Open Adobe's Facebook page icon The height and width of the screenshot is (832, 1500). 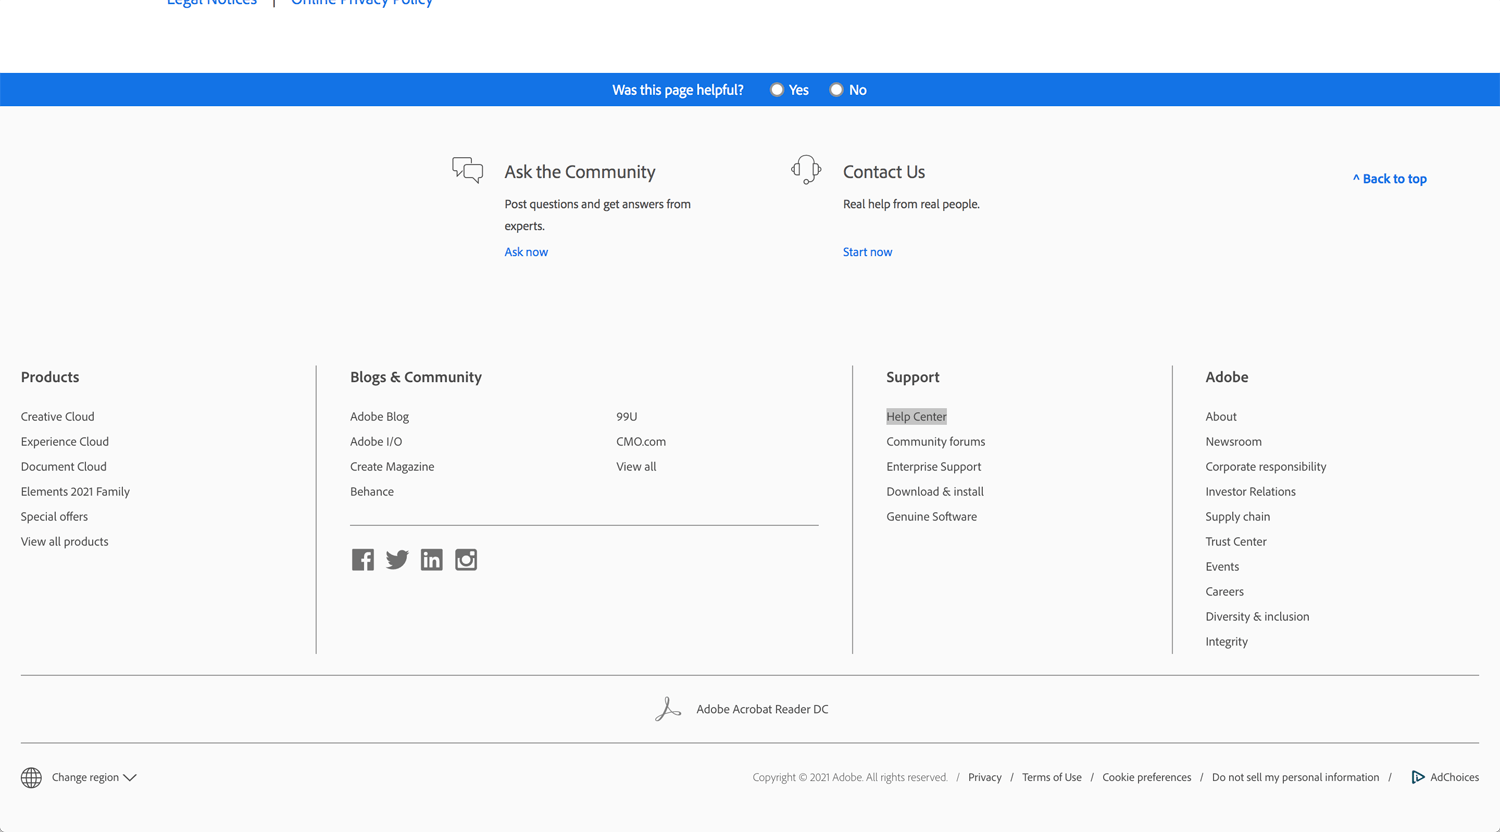(363, 560)
